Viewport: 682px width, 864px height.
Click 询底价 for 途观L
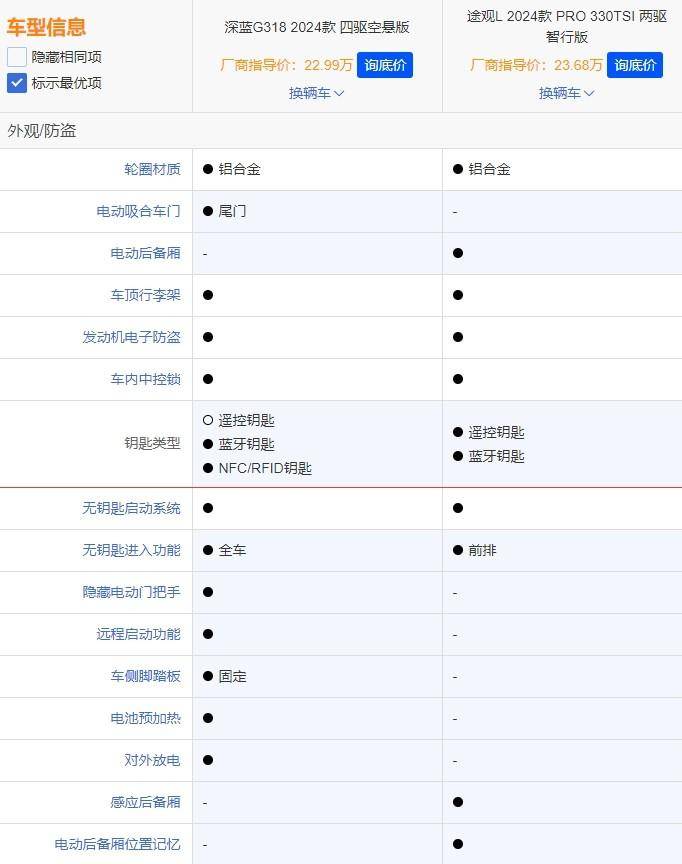tap(634, 65)
